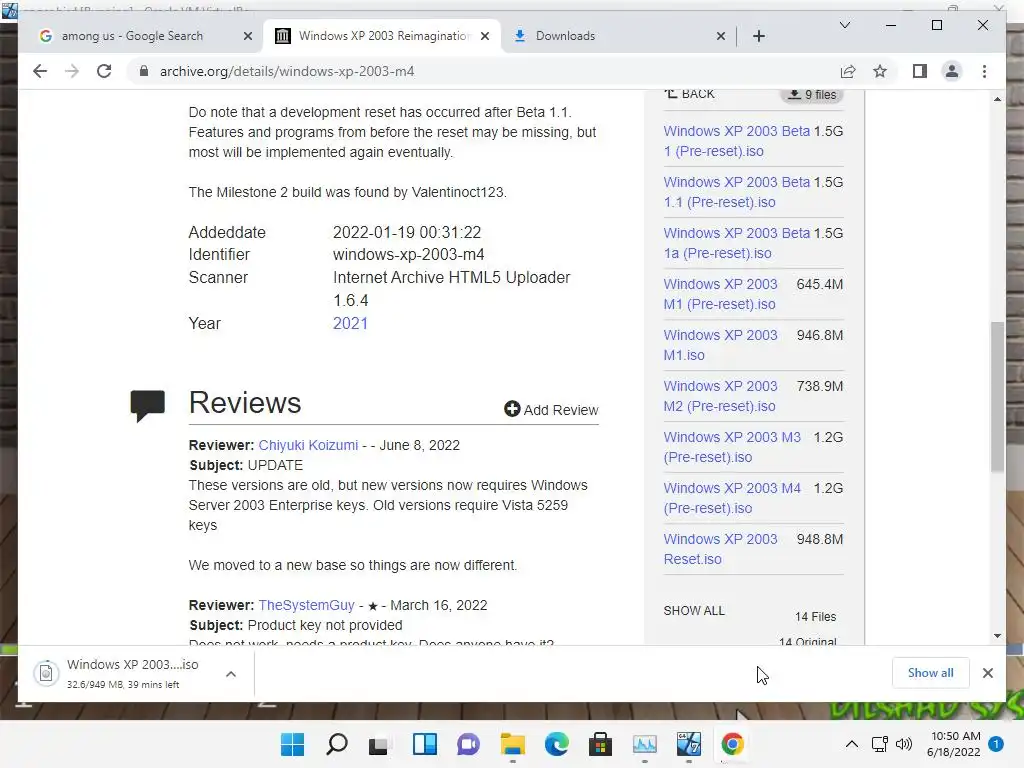The image size is (1024, 768).
Task: Open the notification badge in the tray
Action: tap(996, 744)
